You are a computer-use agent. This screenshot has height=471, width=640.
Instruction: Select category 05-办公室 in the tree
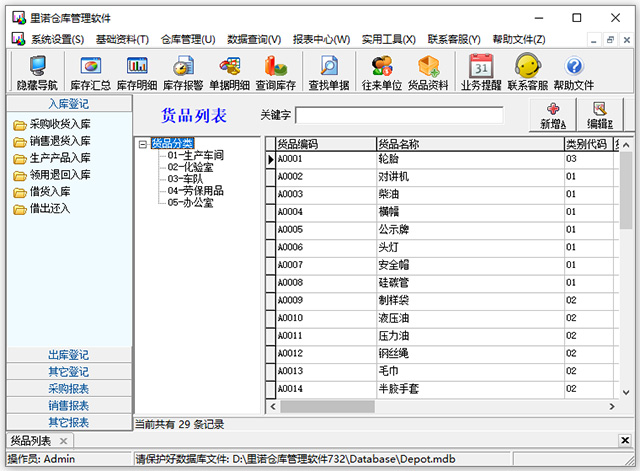(190, 203)
